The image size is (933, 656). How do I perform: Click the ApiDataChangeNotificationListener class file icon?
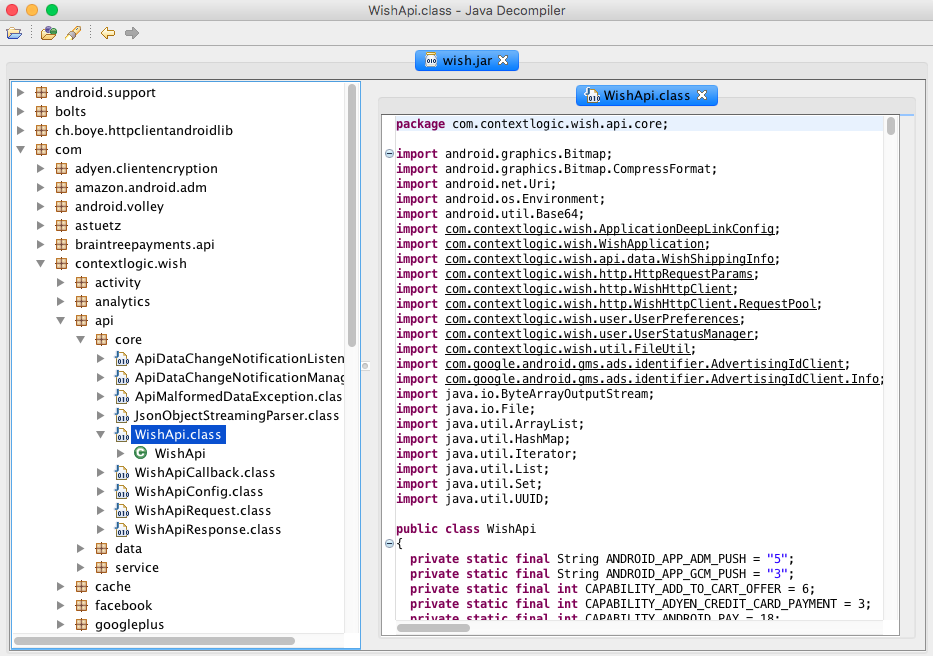pyautogui.click(x=122, y=359)
